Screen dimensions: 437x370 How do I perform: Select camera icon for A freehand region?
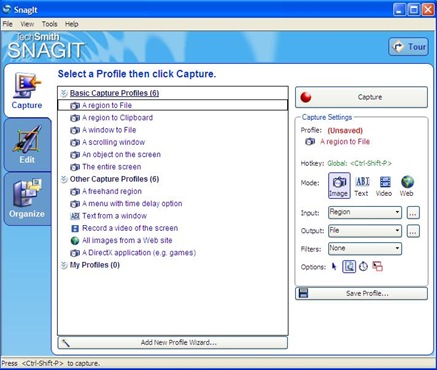(75, 192)
